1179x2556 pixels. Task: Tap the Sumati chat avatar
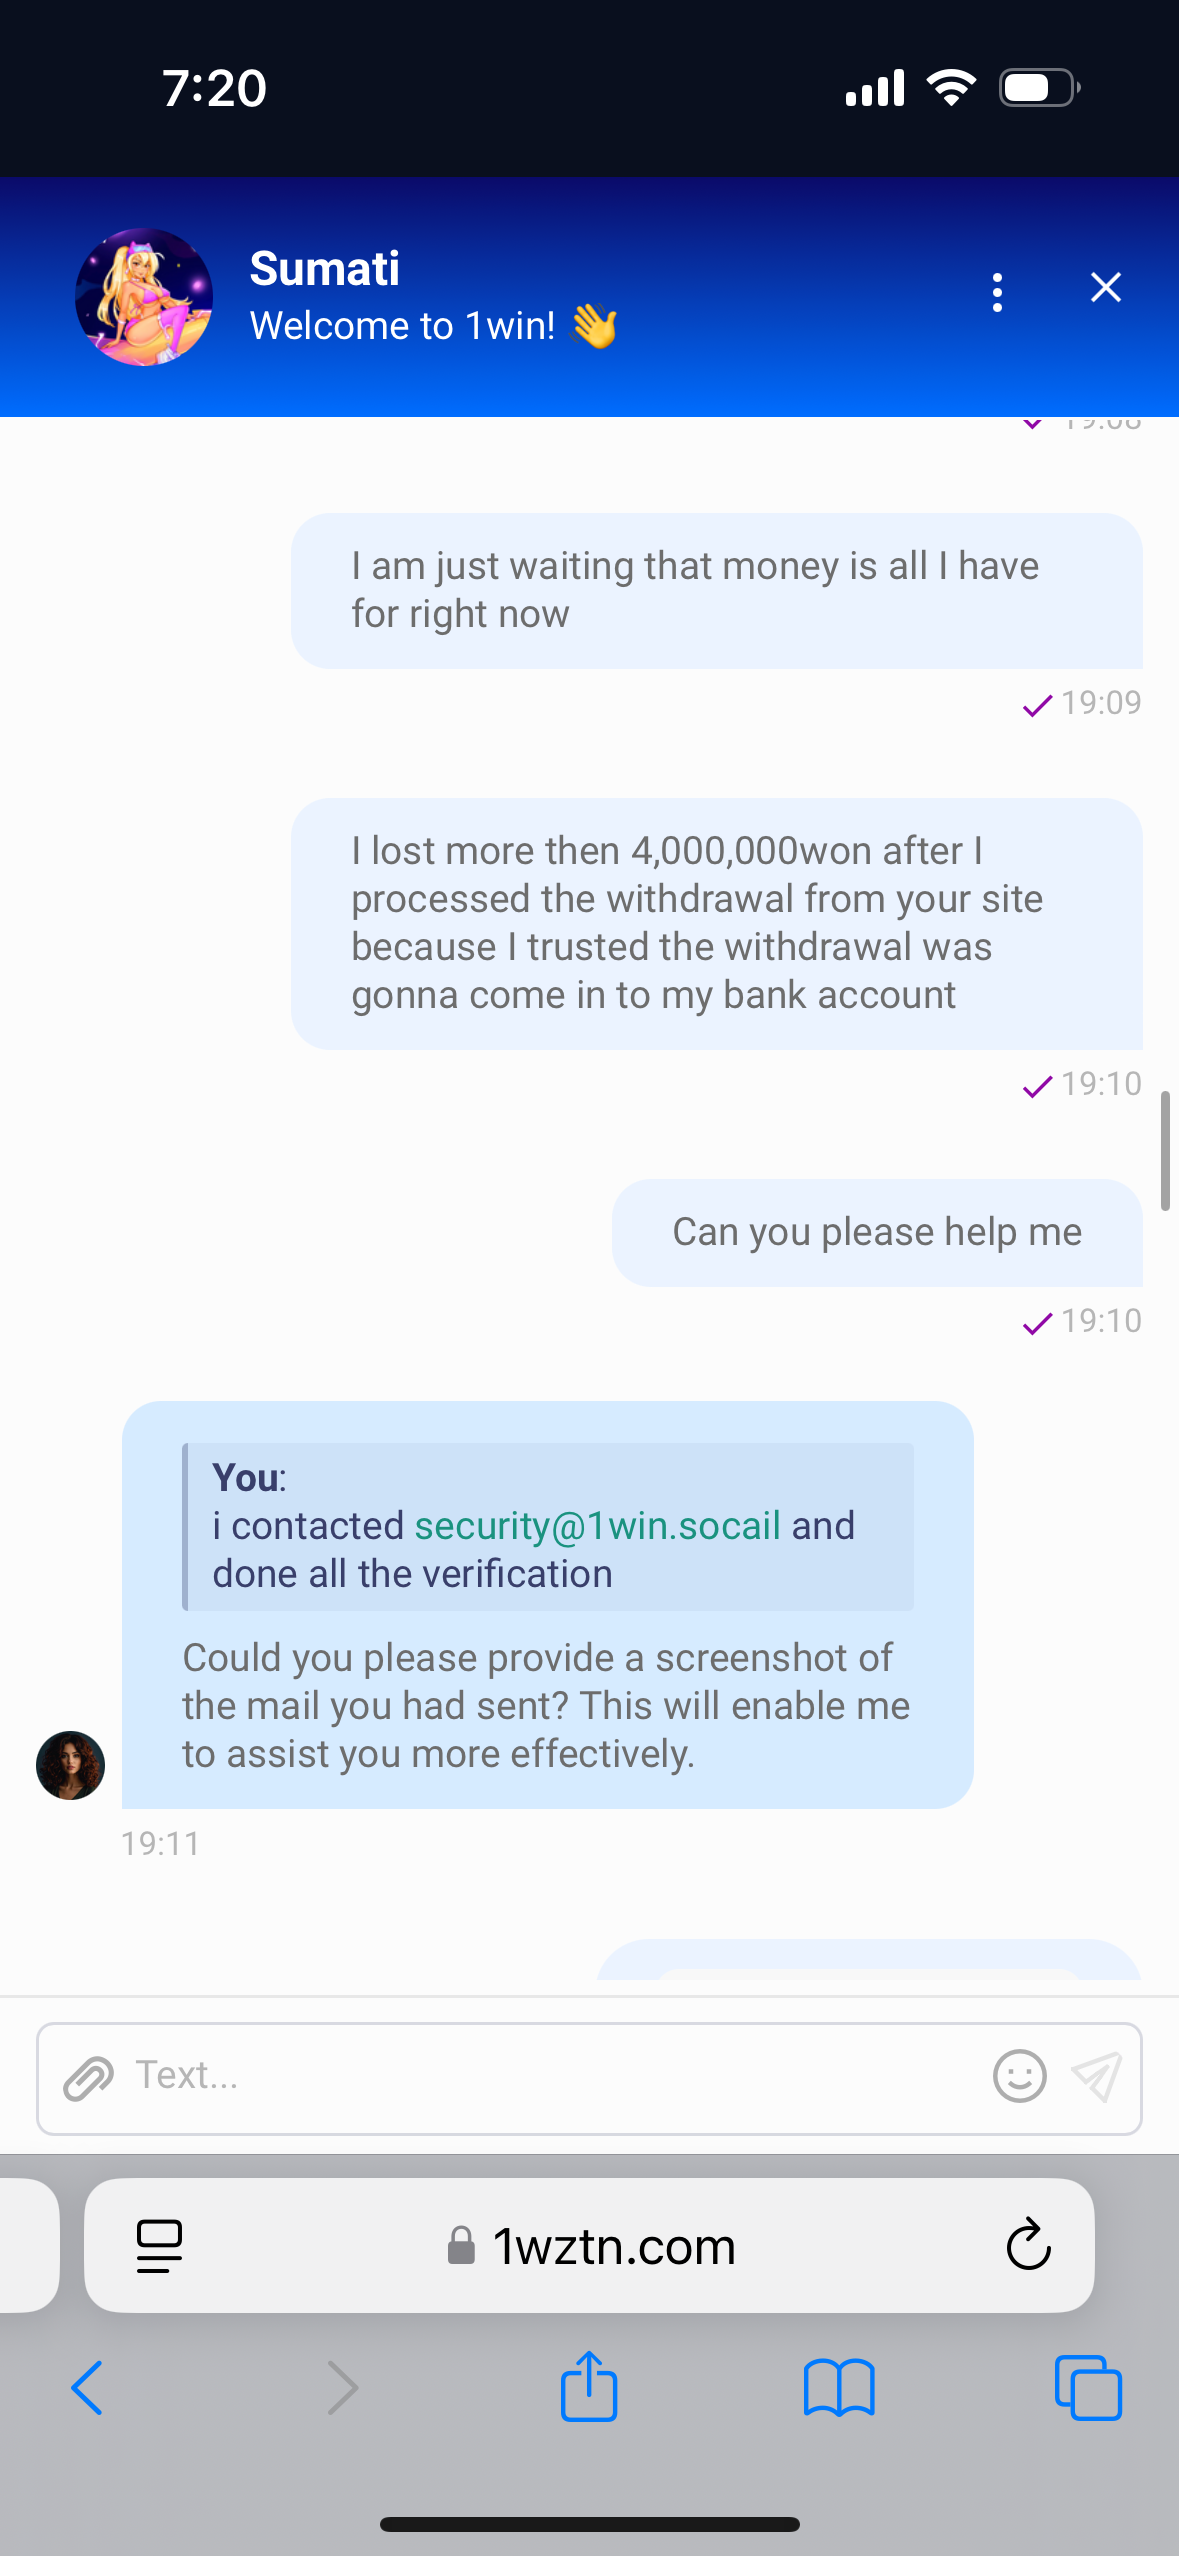144,297
